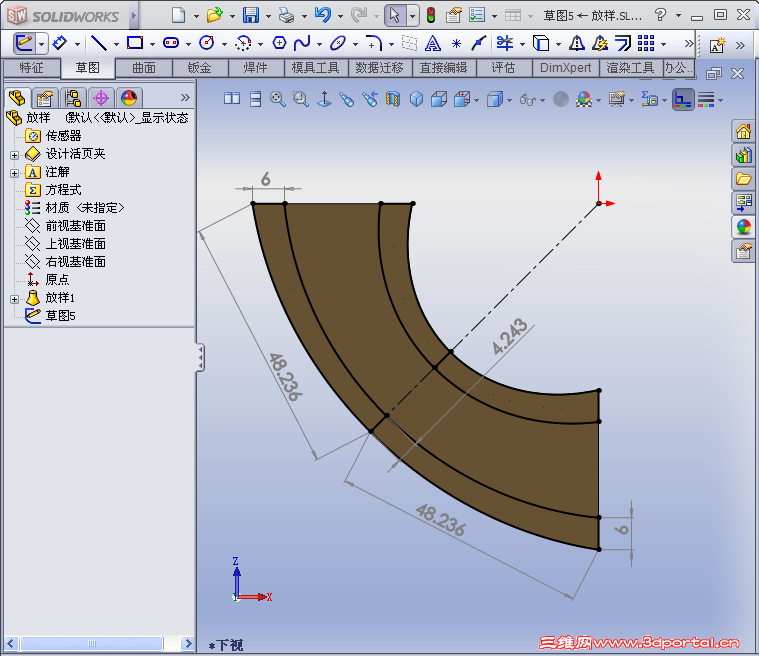Select the Polygon sketch tool
This screenshot has width=759, height=656.
click(279, 44)
